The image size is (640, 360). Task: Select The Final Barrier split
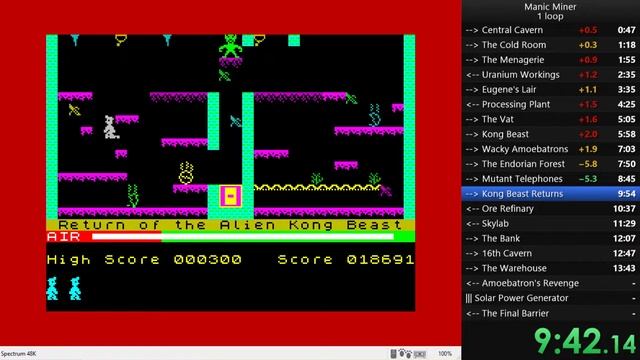coord(551,313)
